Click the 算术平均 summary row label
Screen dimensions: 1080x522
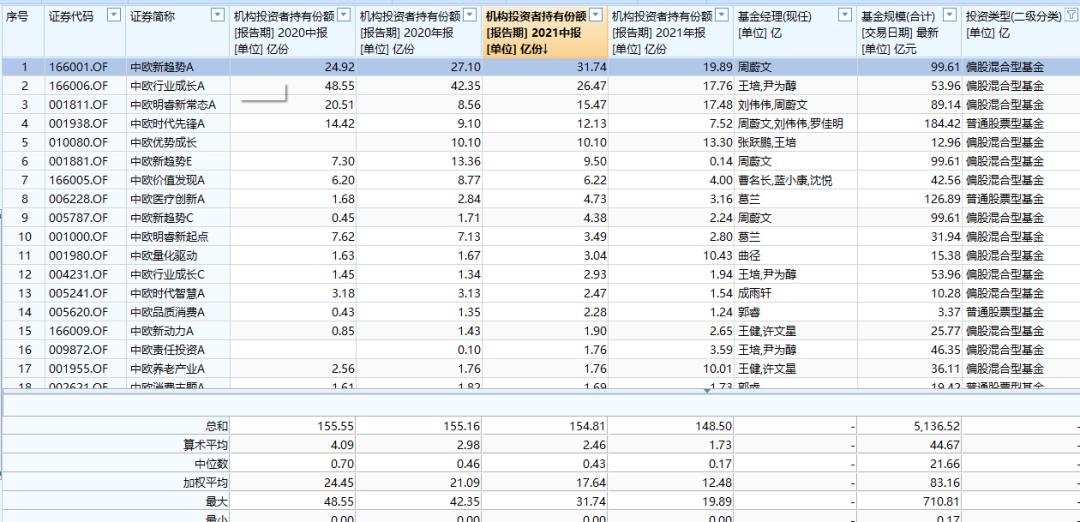[x=205, y=446]
